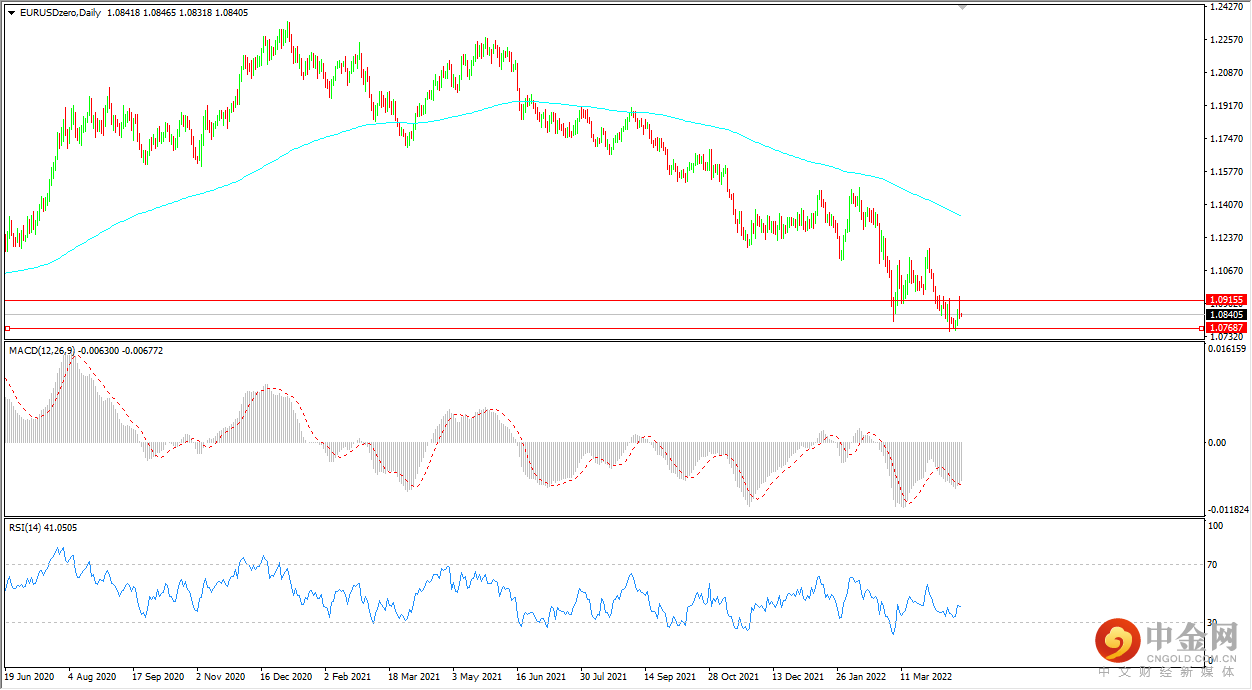
Task: Click the 中金网 watermark text
Action: 1190,636
